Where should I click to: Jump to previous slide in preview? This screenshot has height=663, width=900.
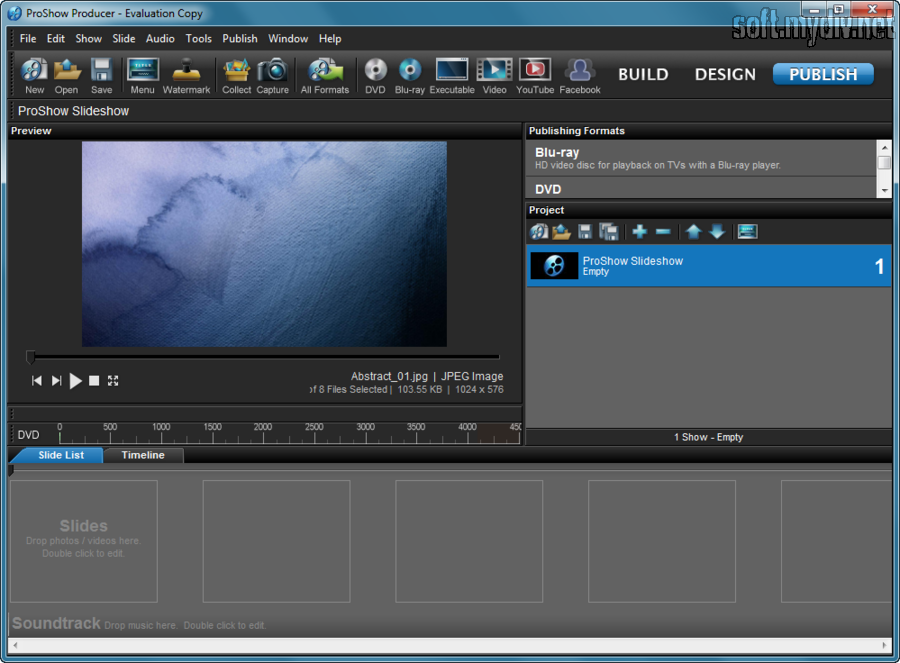[x=37, y=381]
